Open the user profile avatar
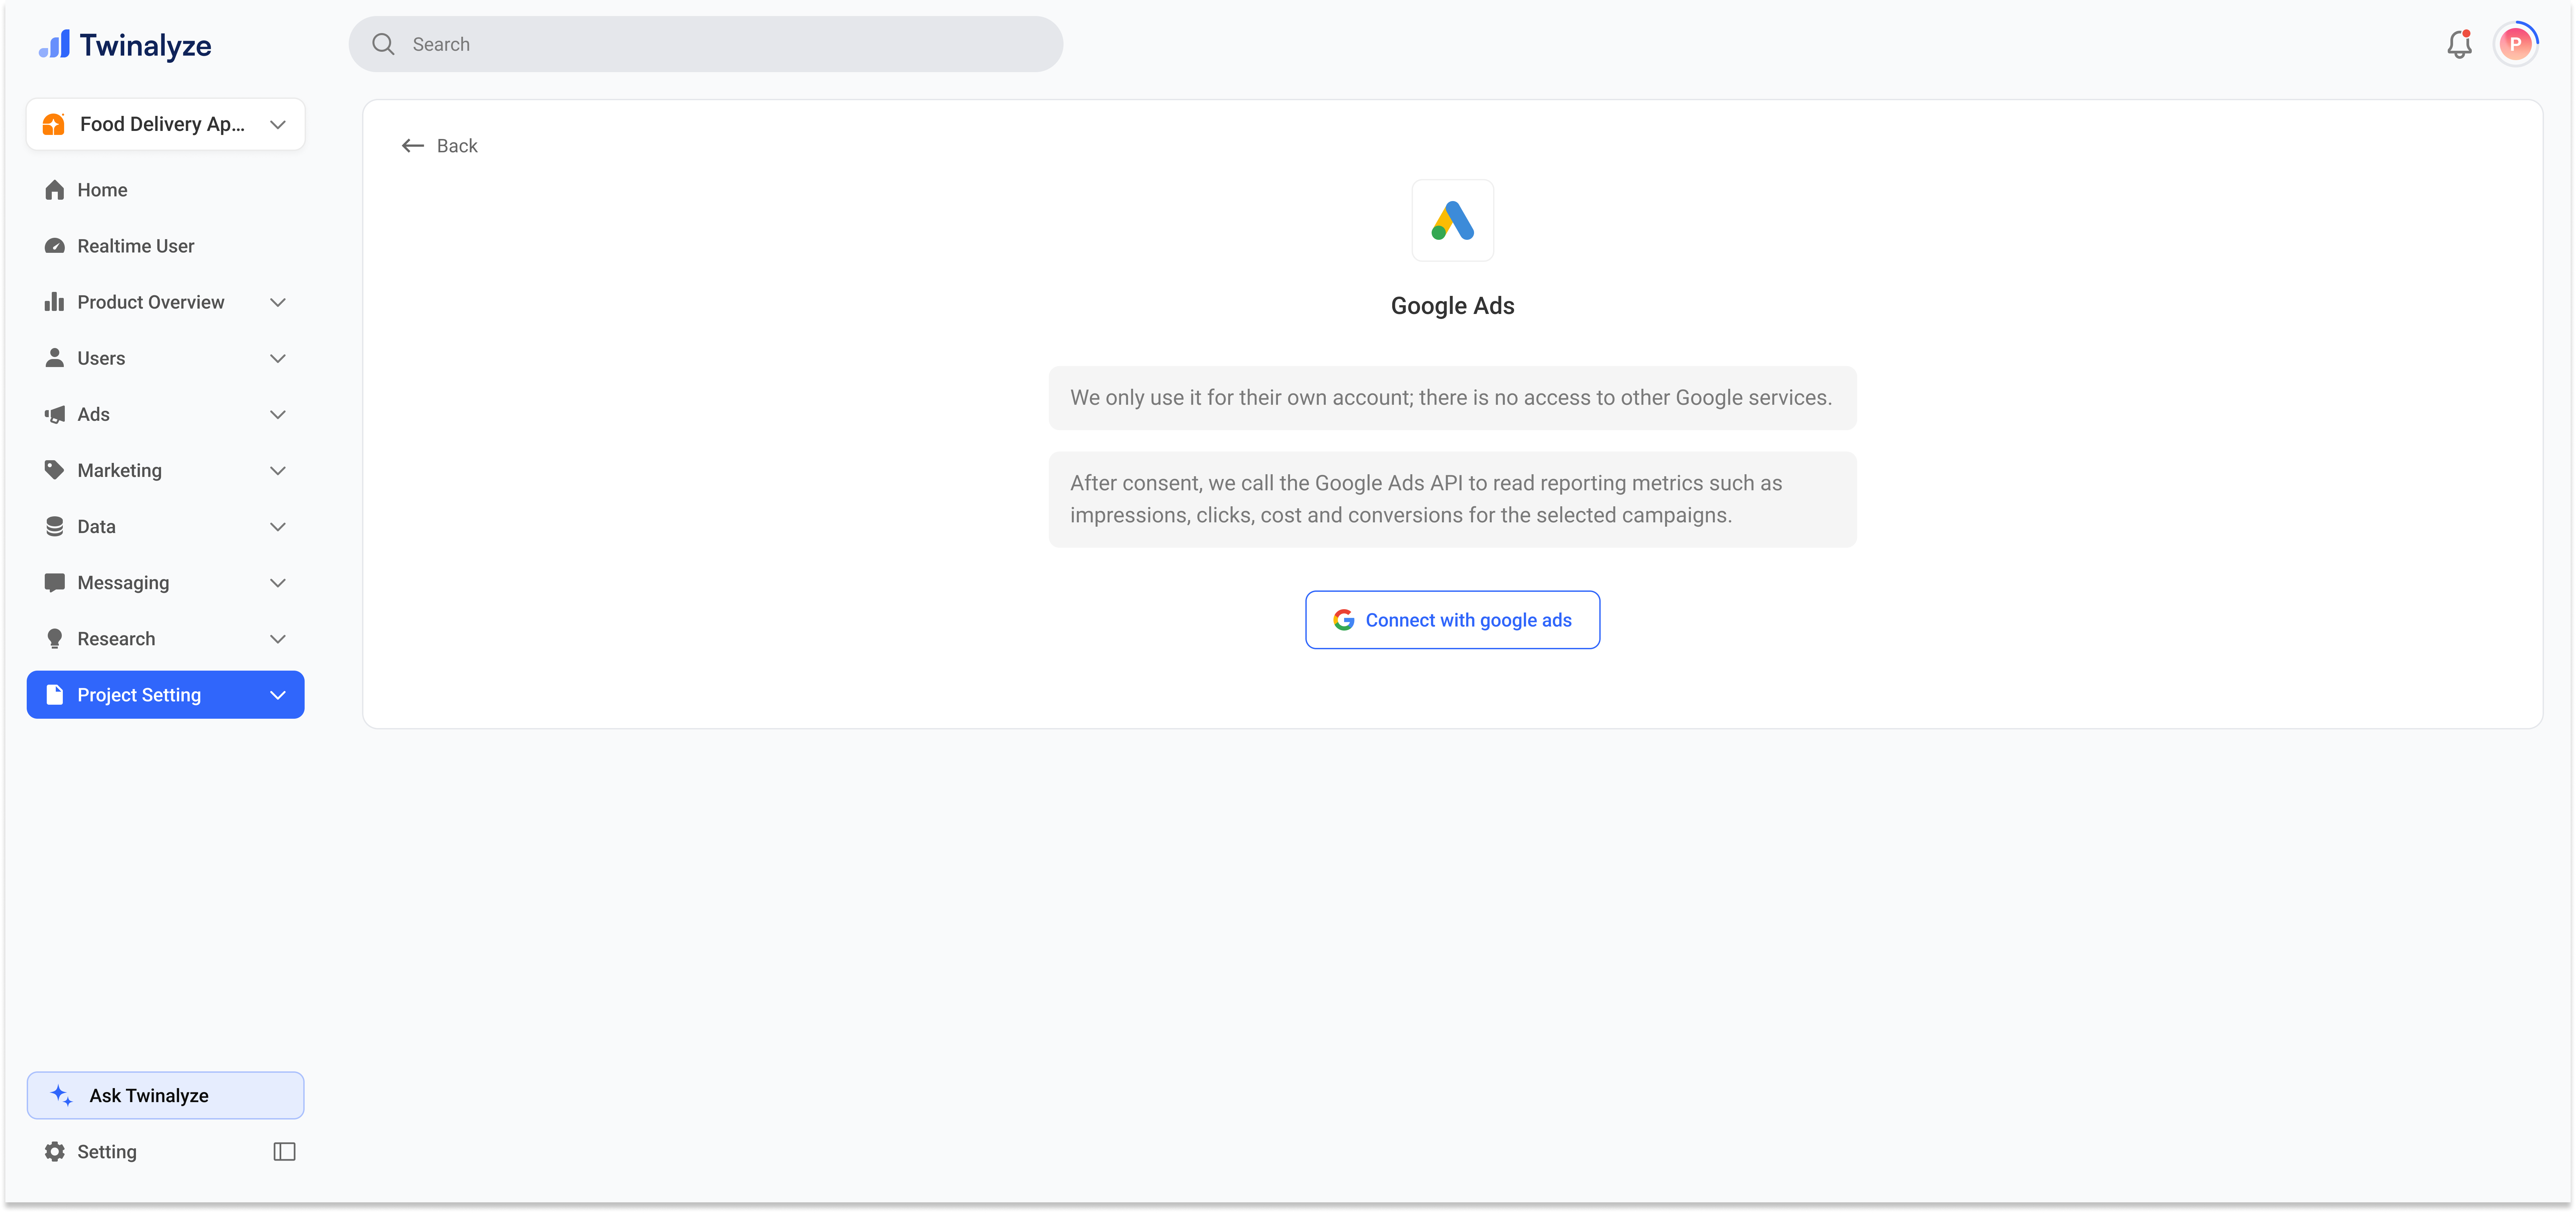Screen dimensions: 2576x1213 [2515, 44]
